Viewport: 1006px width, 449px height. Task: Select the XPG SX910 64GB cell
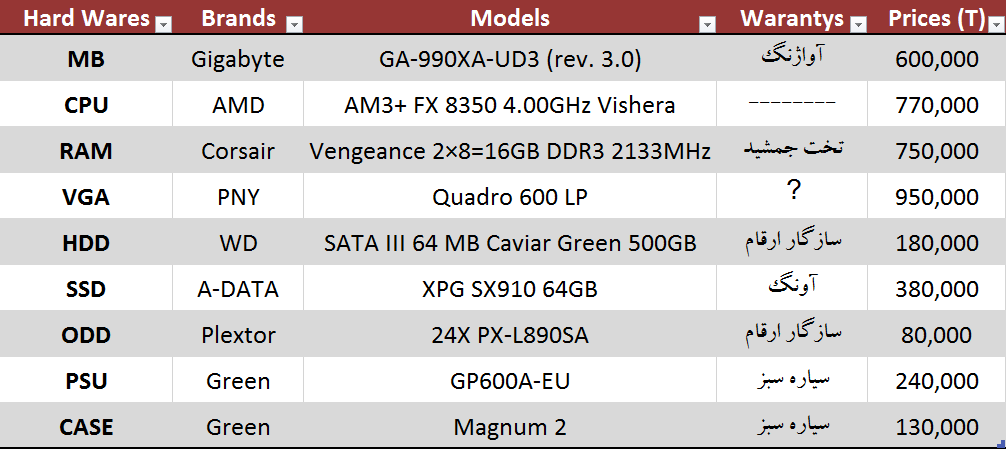510,289
